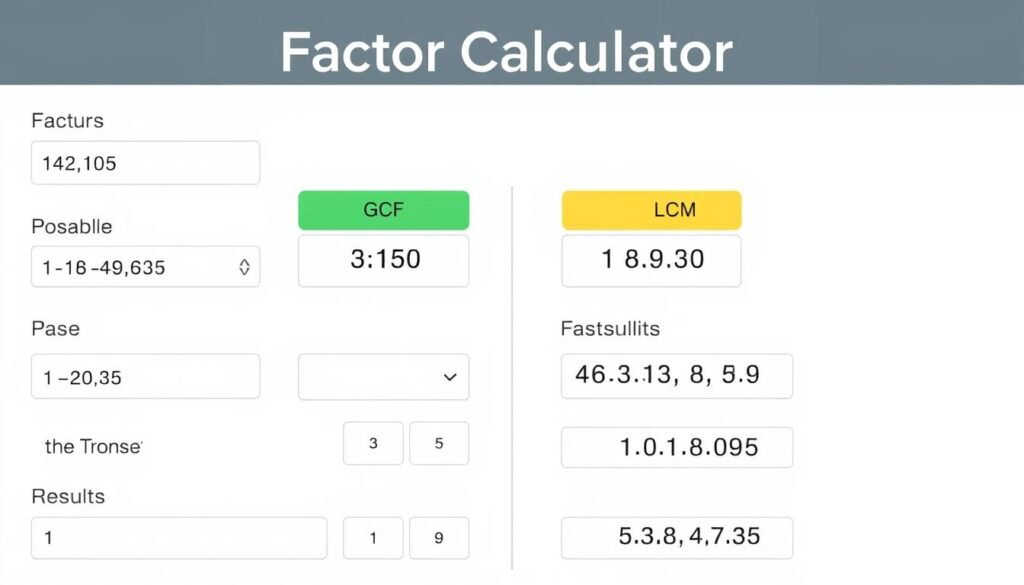Open the empty dropdown below GCF result
Screen dimensions: 1024x585
[383, 377]
